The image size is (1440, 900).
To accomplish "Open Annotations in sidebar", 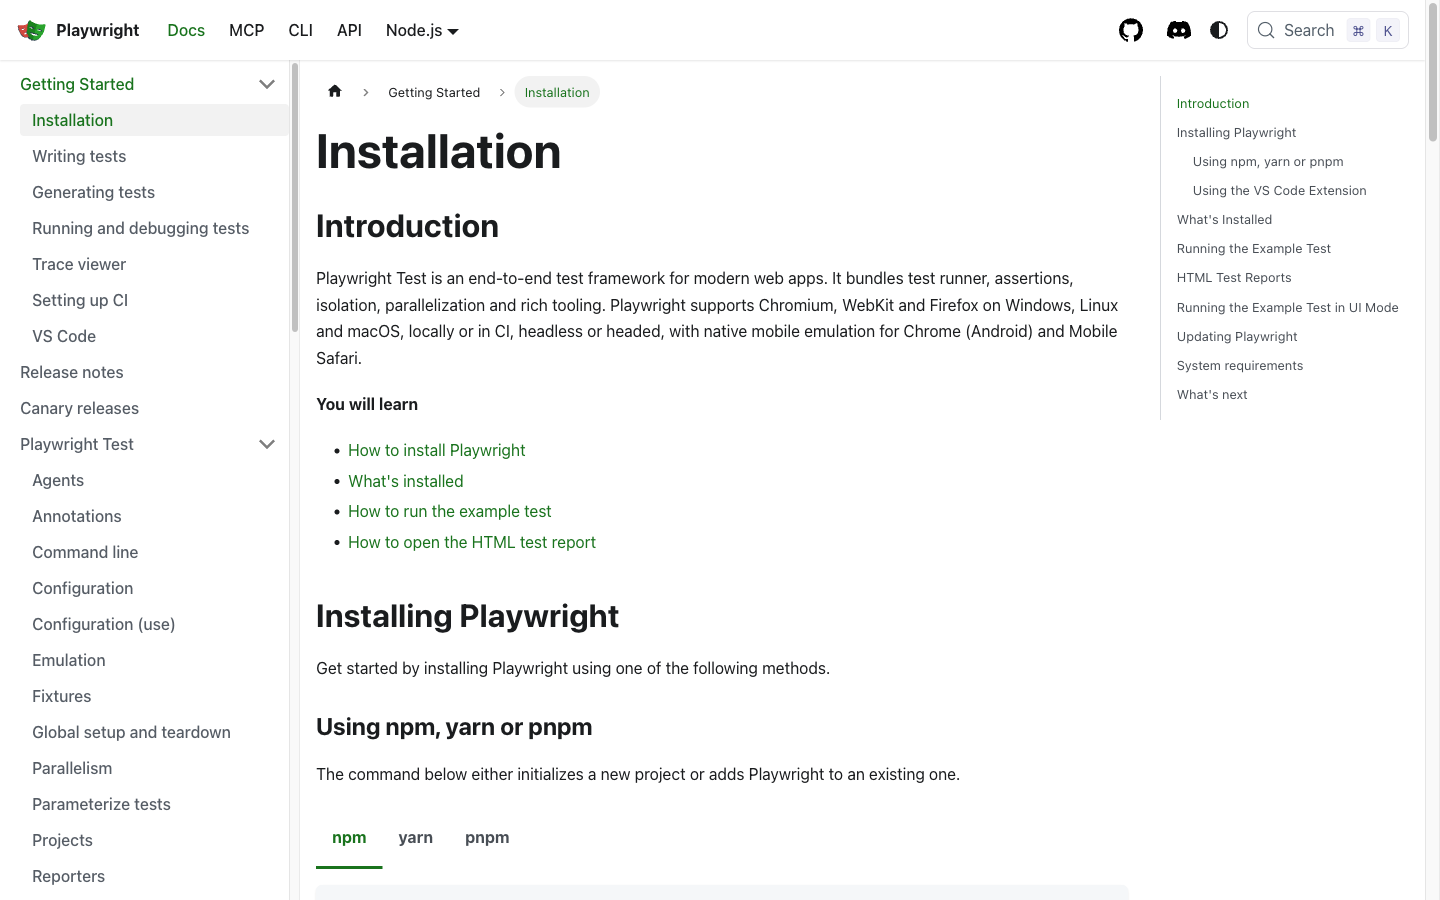I will [x=77, y=516].
